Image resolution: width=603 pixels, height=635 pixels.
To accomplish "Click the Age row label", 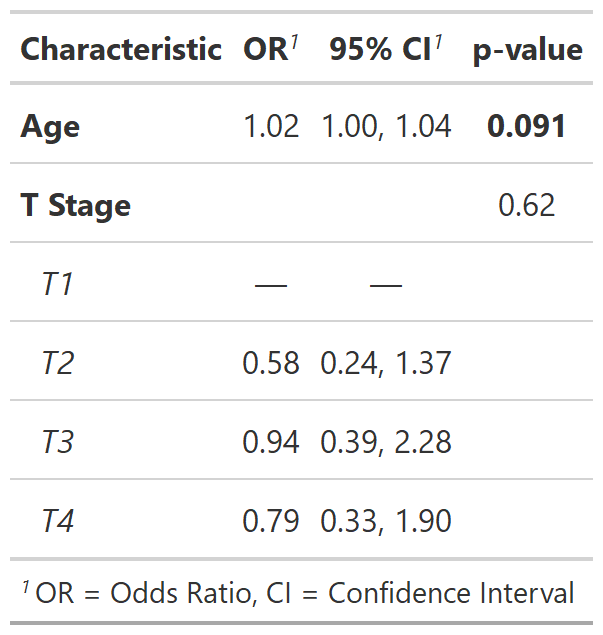I will tap(51, 127).
